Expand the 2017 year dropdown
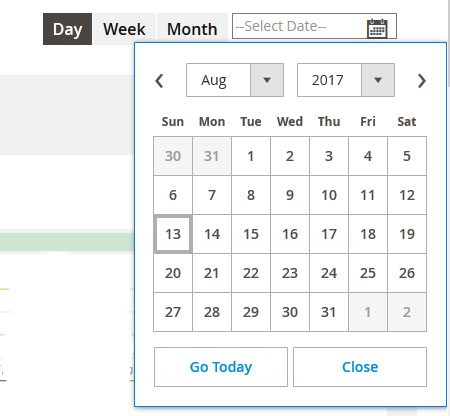 [346, 80]
